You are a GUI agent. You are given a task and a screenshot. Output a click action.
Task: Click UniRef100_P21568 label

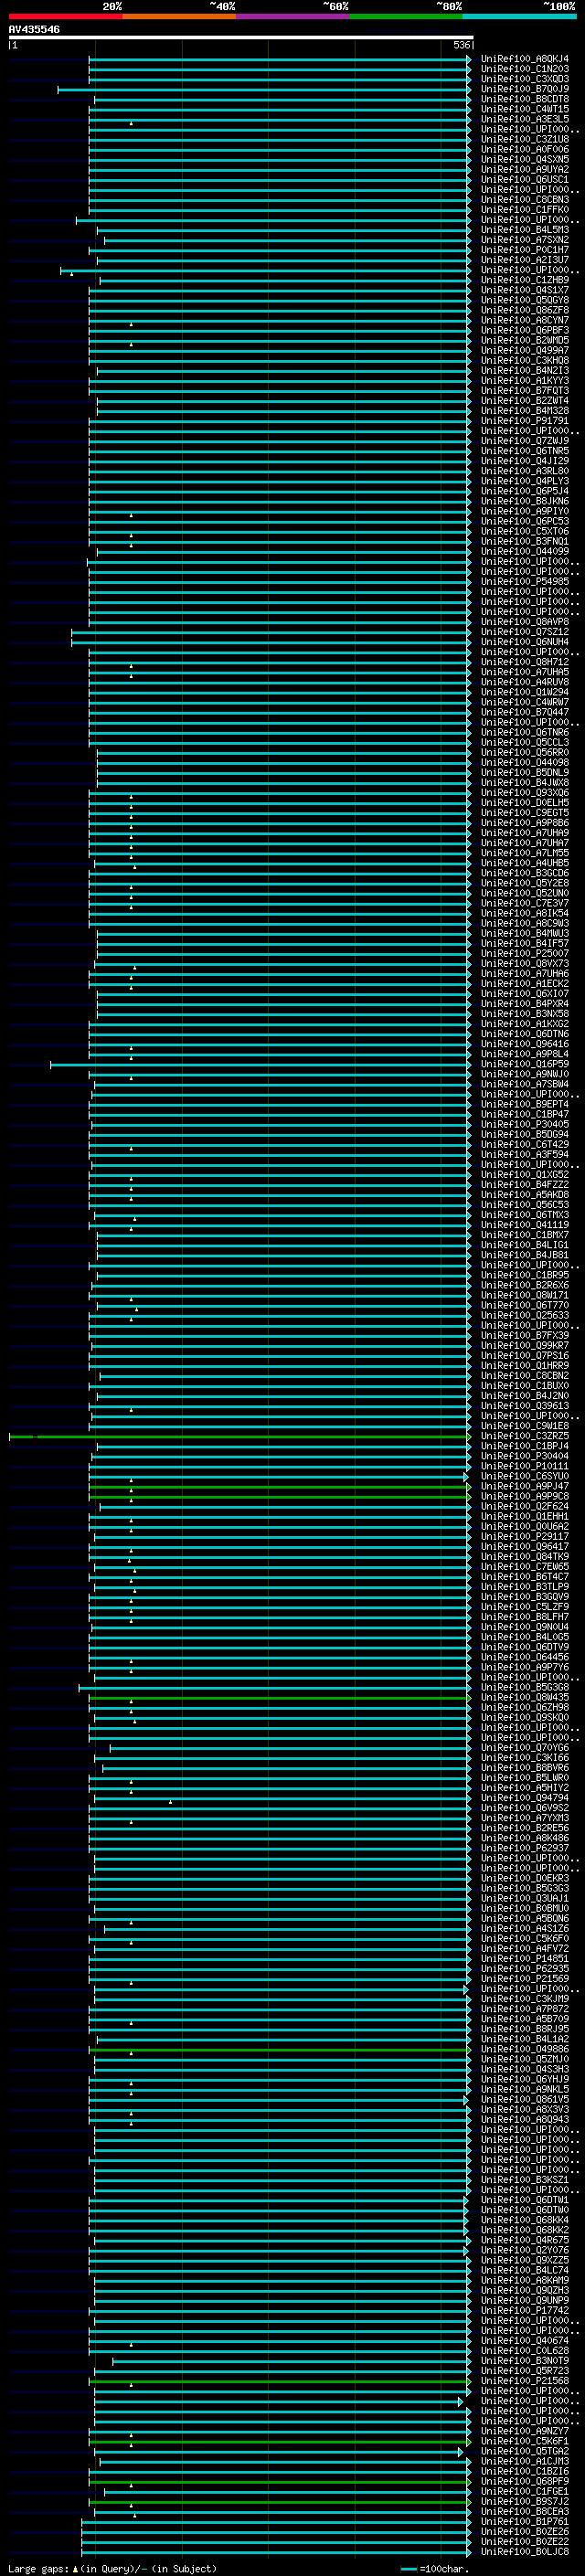pyautogui.click(x=525, y=2380)
